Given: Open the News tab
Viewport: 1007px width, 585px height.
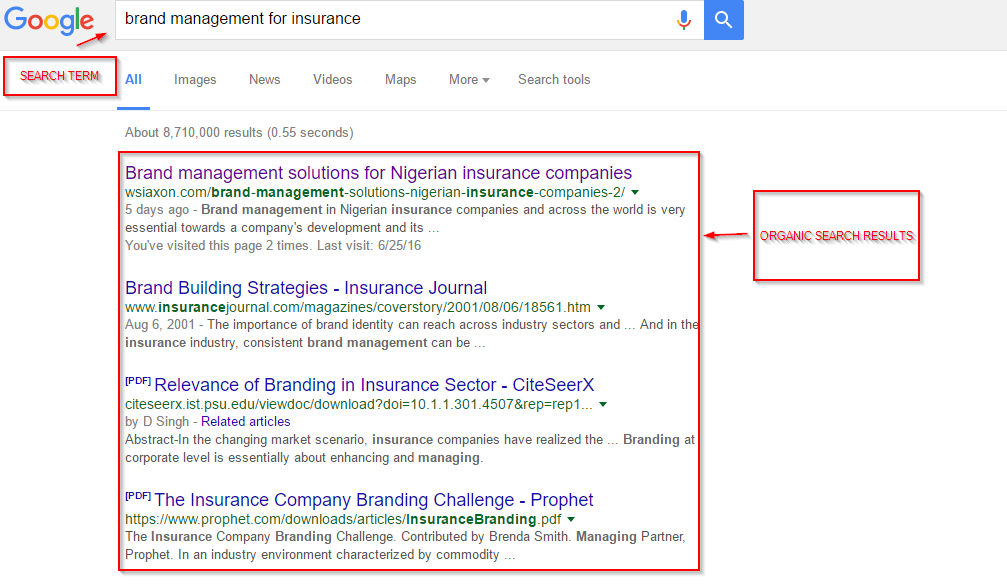Looking at the screenshot, I should pos(265,80).
